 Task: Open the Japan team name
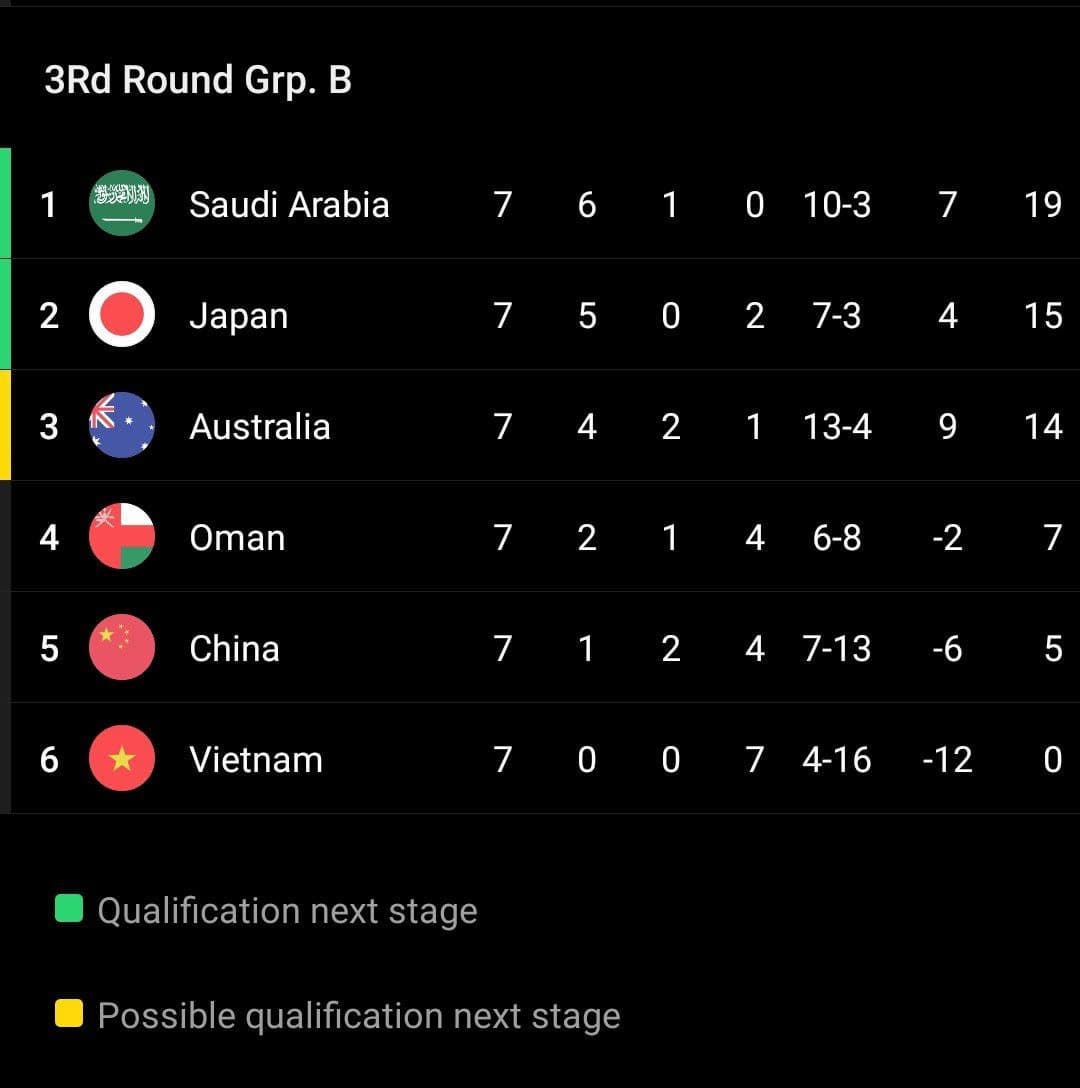238,316
